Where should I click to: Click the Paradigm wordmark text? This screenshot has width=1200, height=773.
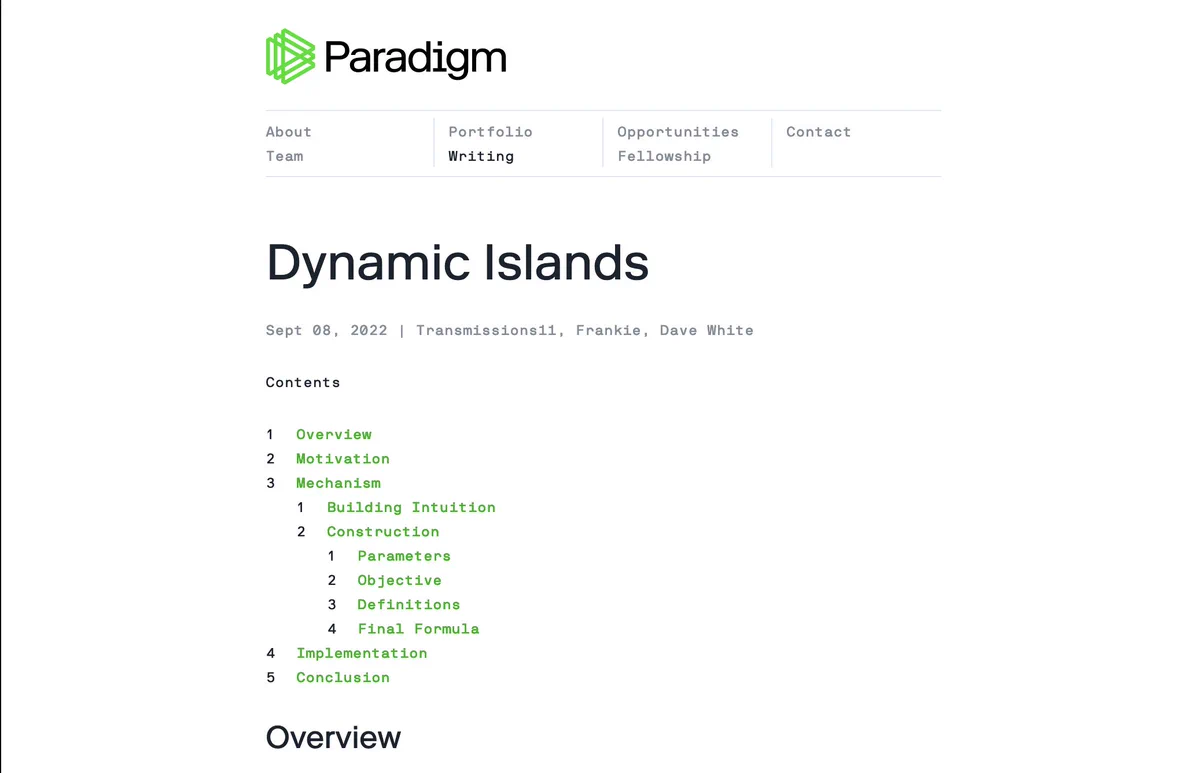[415, 57]
